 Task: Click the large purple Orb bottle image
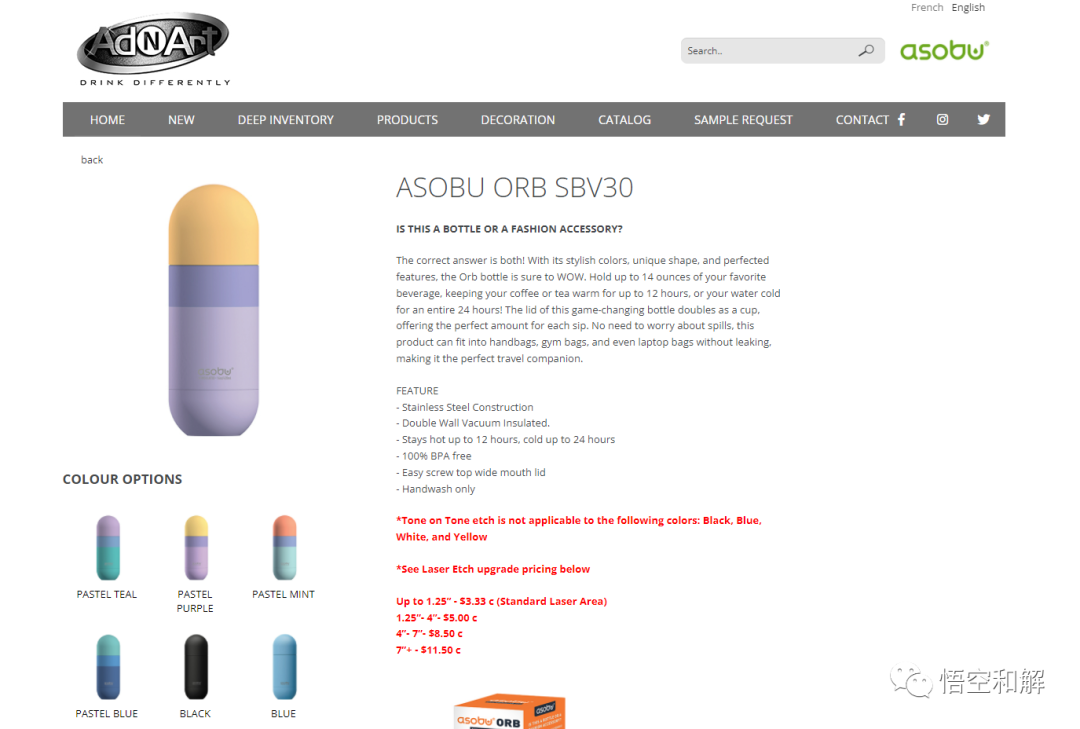[x=214, y=310]
